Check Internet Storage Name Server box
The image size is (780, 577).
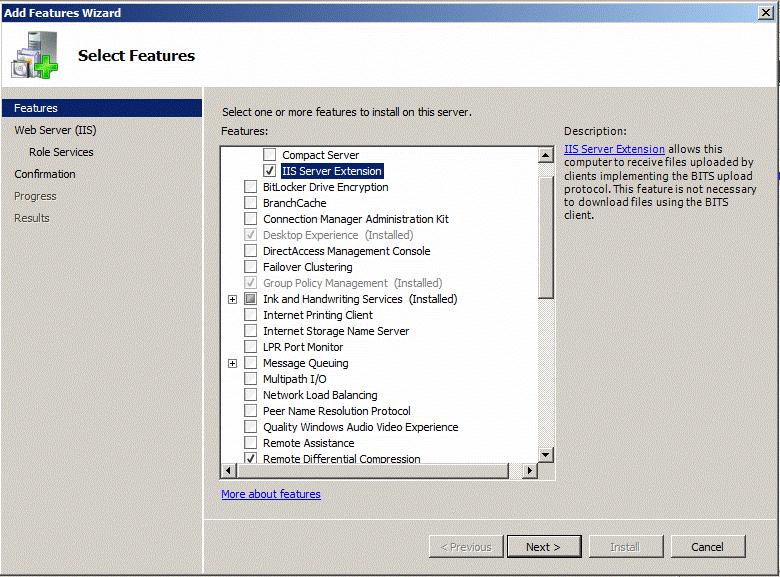click(x=250, y=331)
